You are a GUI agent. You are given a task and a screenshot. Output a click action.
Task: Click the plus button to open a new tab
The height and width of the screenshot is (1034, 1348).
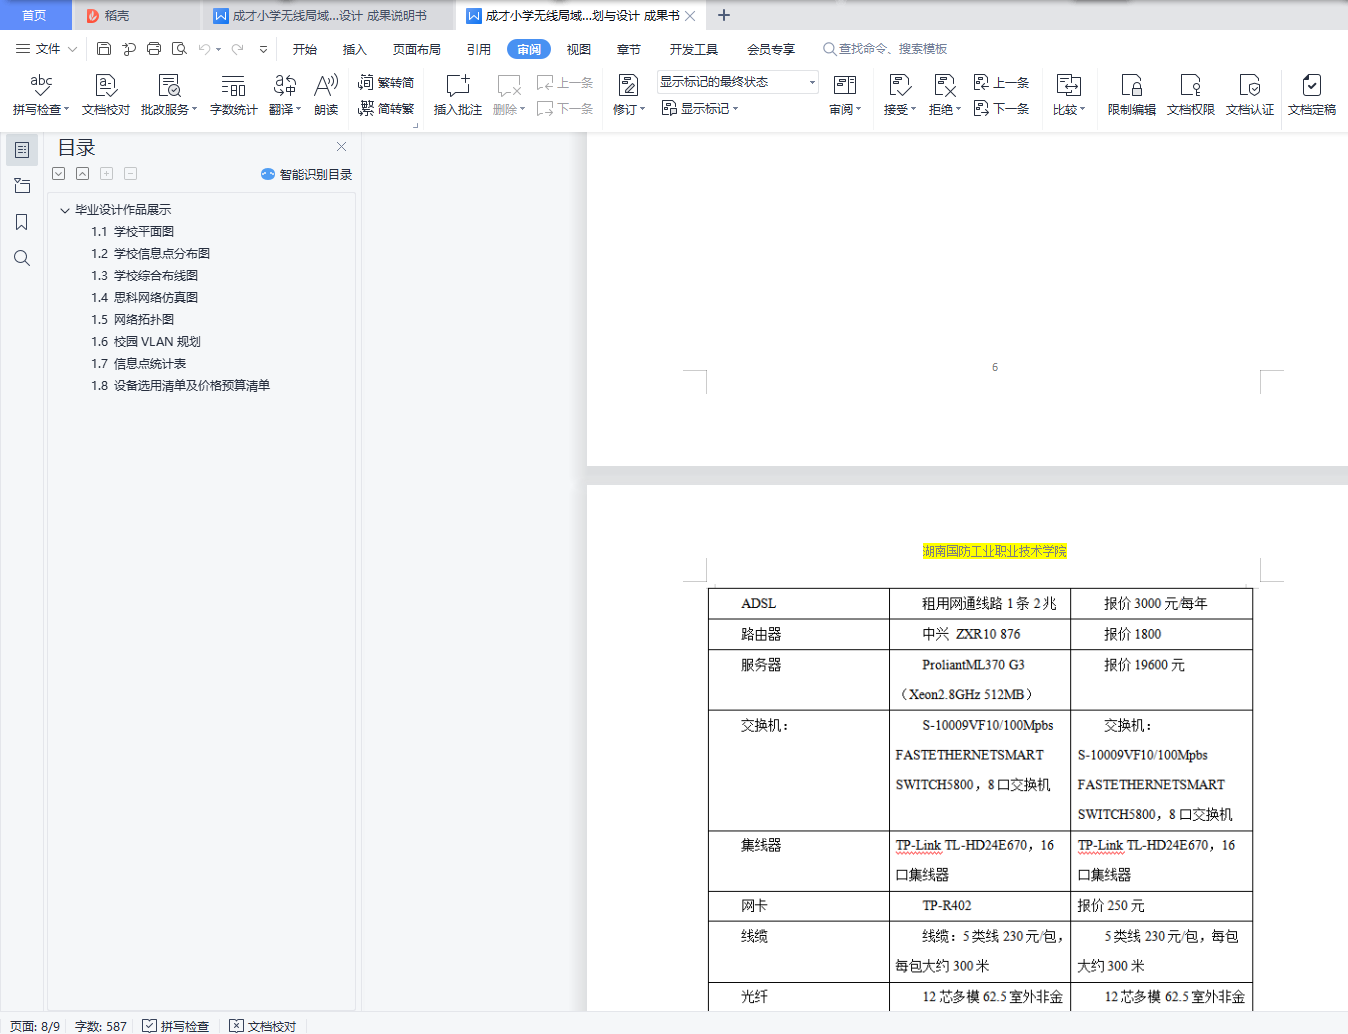point(724,15)
